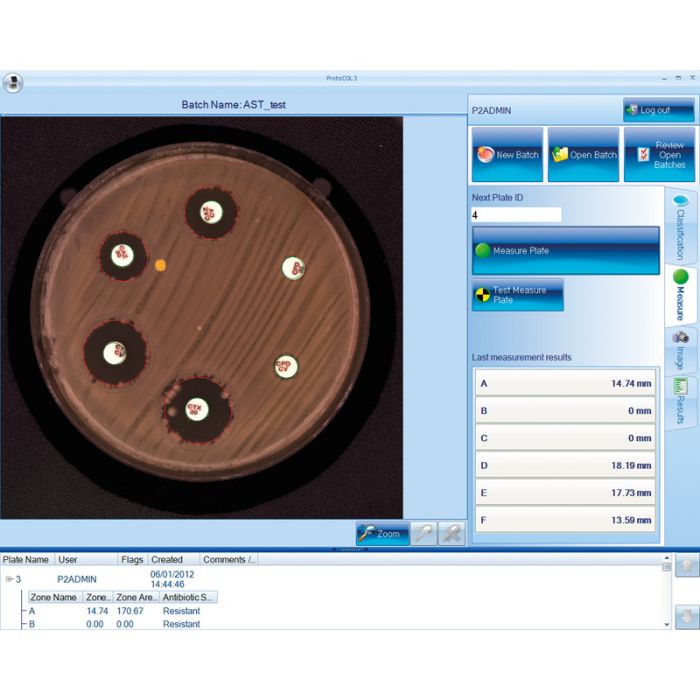Image resolution: width=700 pixels, height=700 pixels.
Task: Click the Flags column header
Action: [132, 559]
